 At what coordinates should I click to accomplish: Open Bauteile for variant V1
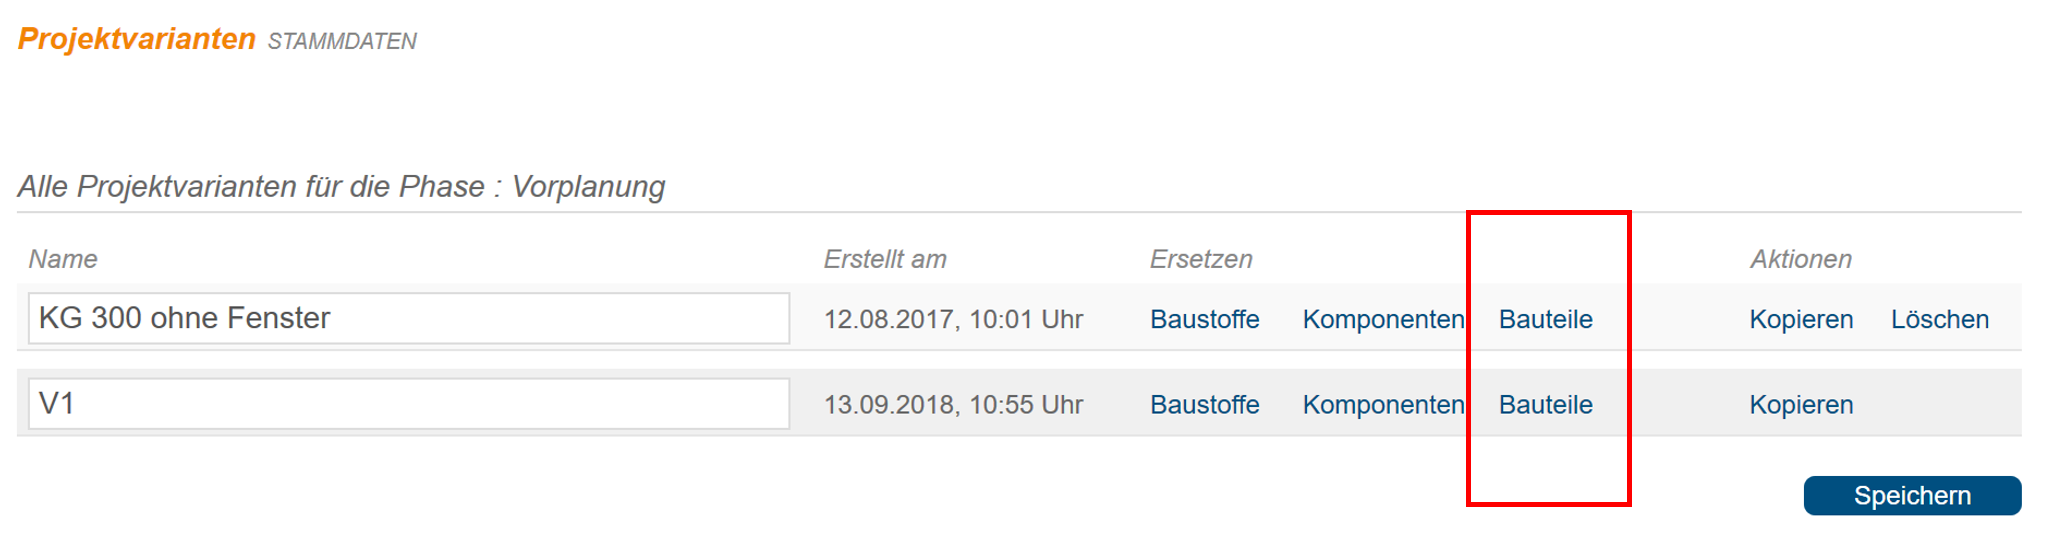pos(1546,405)
